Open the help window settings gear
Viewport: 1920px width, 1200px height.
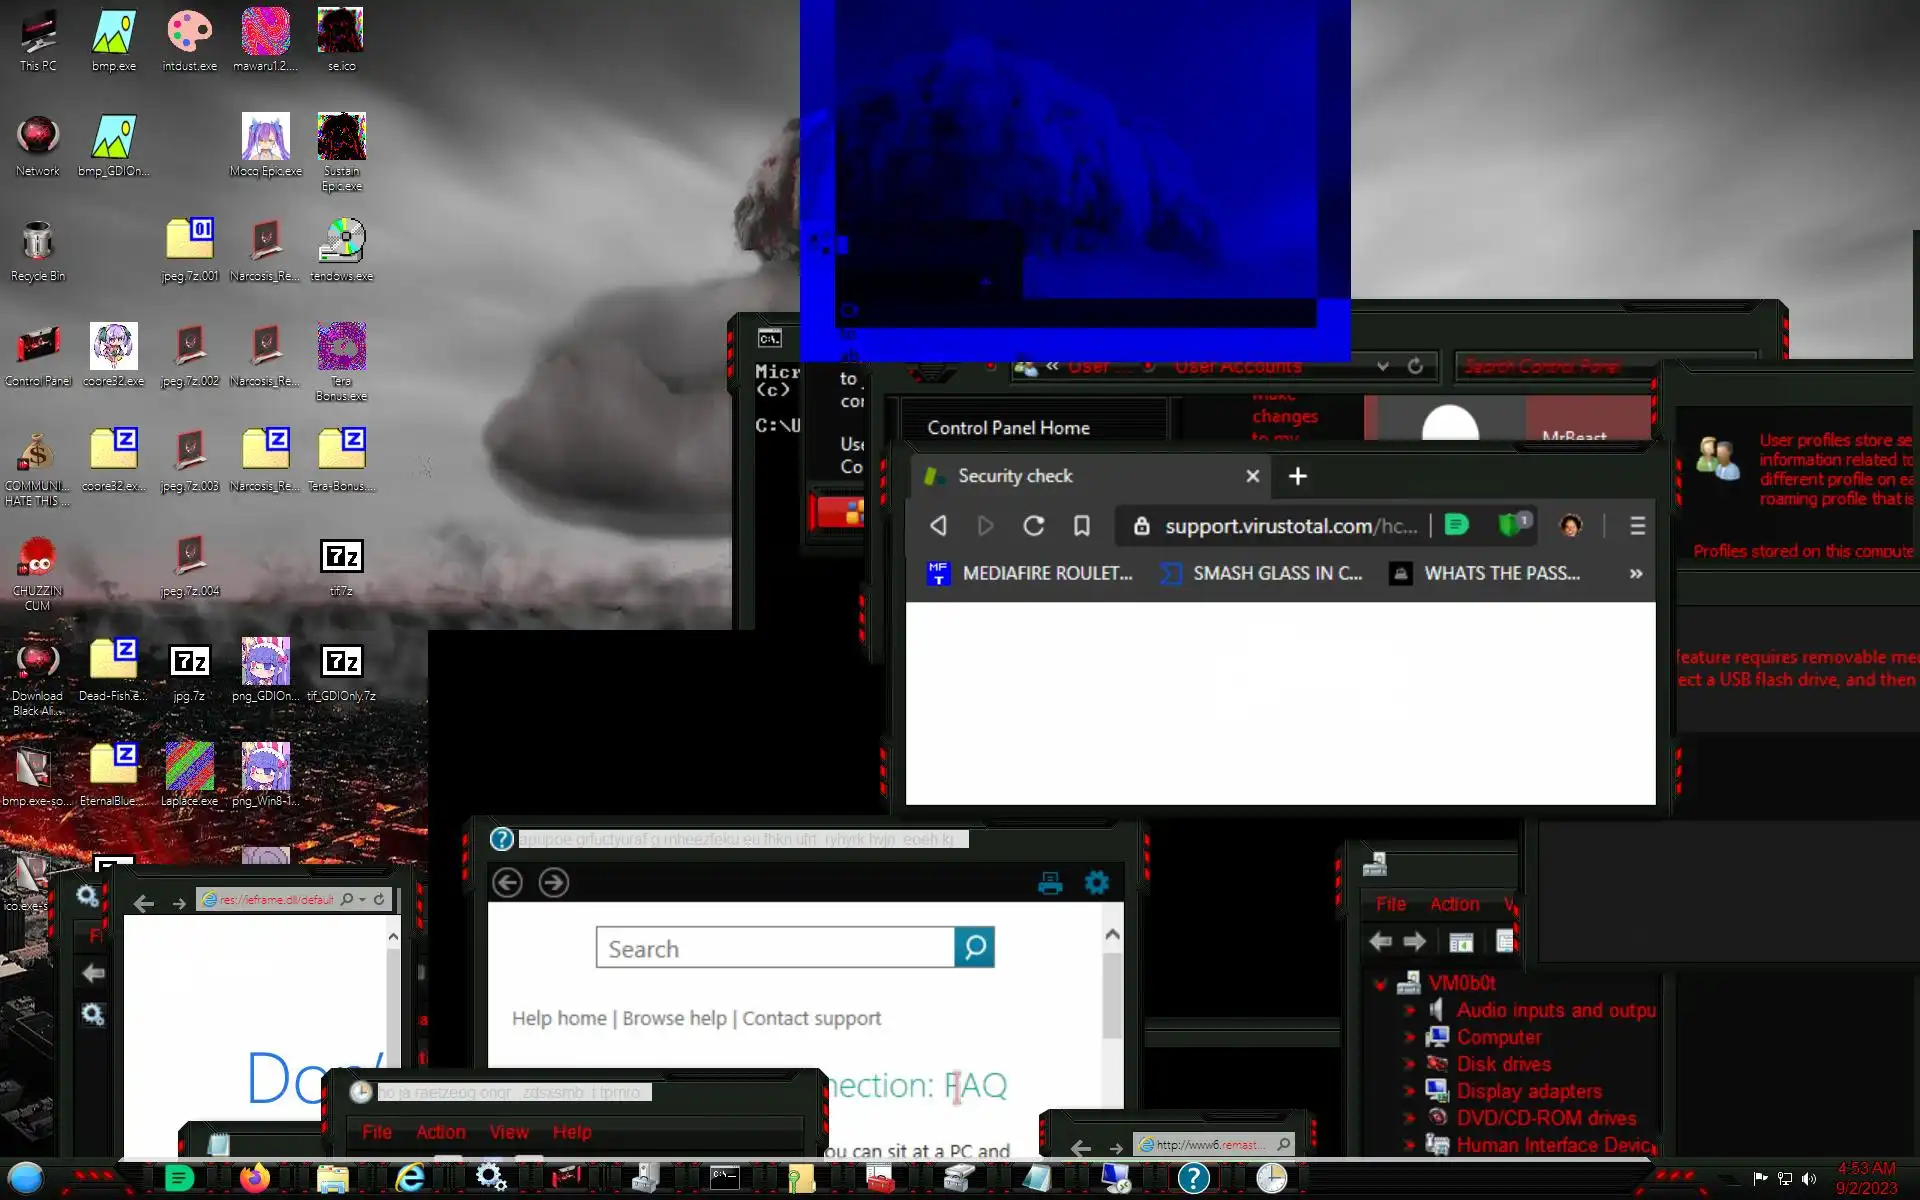[1097, 883]
